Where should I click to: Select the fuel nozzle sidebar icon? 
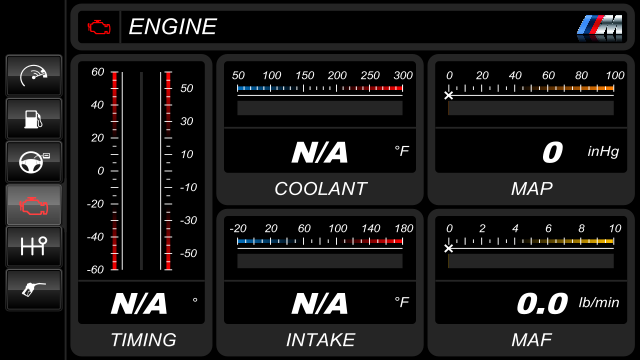pos(34,289)
